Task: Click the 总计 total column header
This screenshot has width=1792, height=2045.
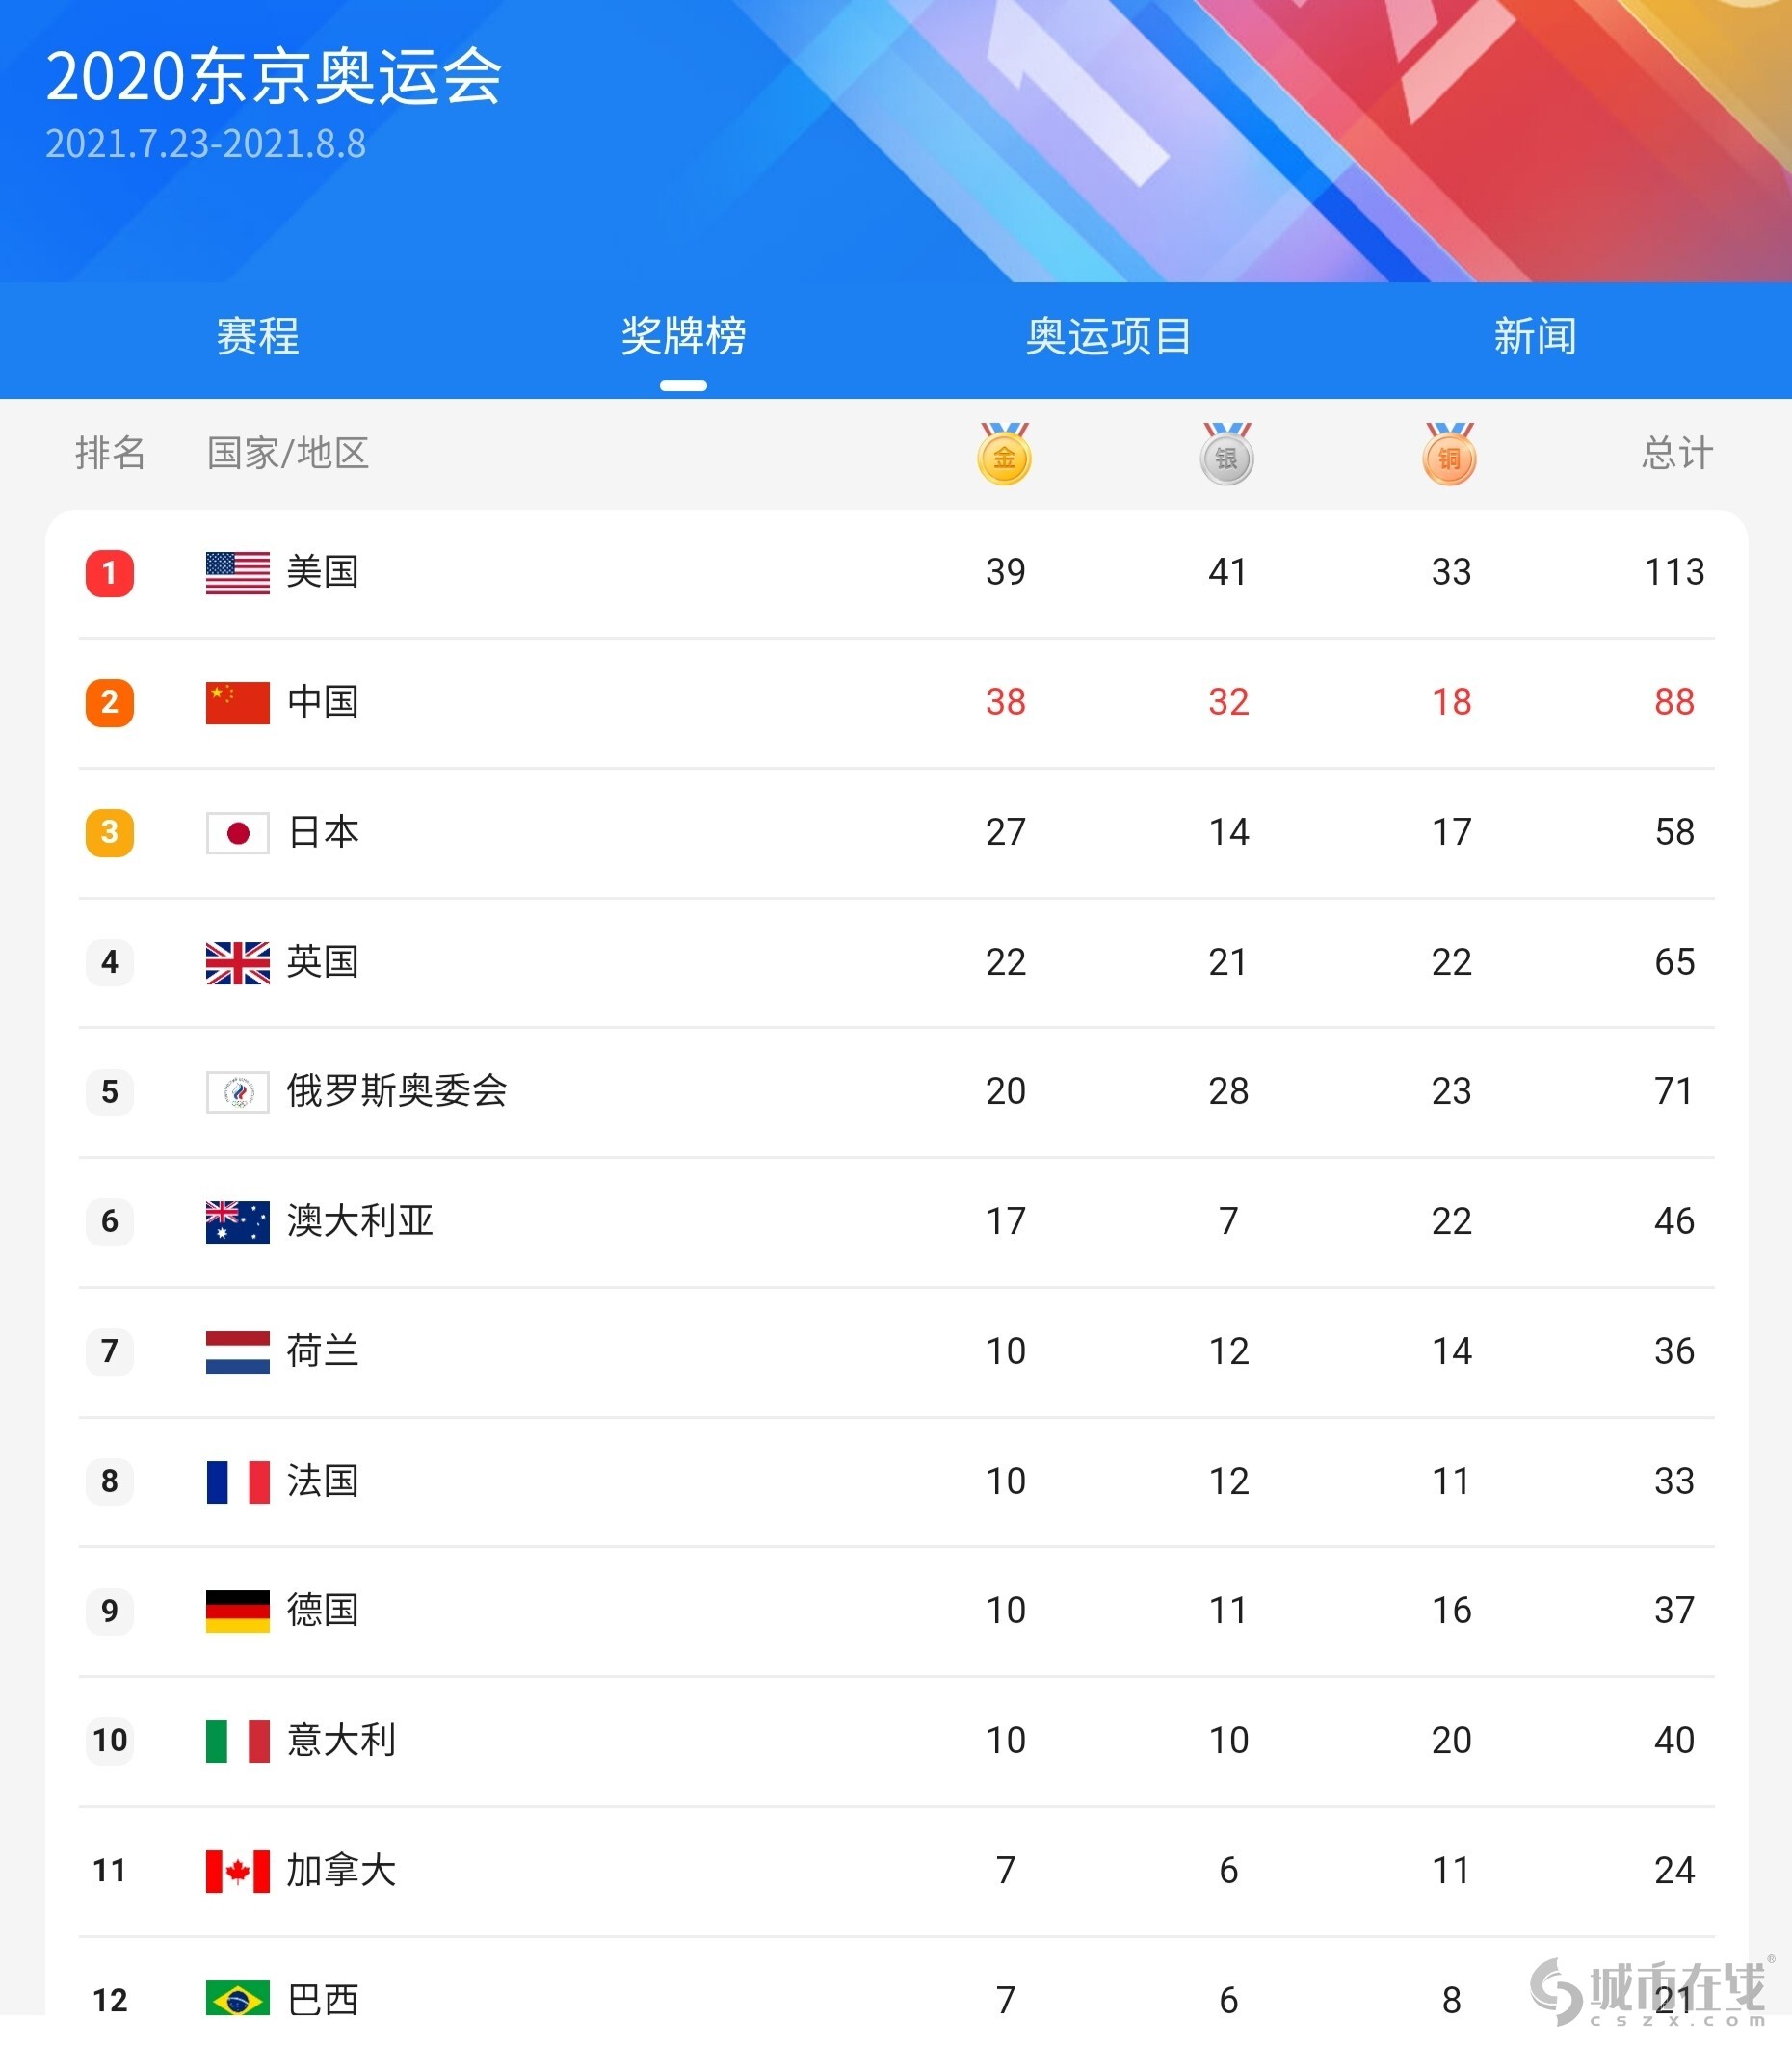Action: click(1676, 453)
